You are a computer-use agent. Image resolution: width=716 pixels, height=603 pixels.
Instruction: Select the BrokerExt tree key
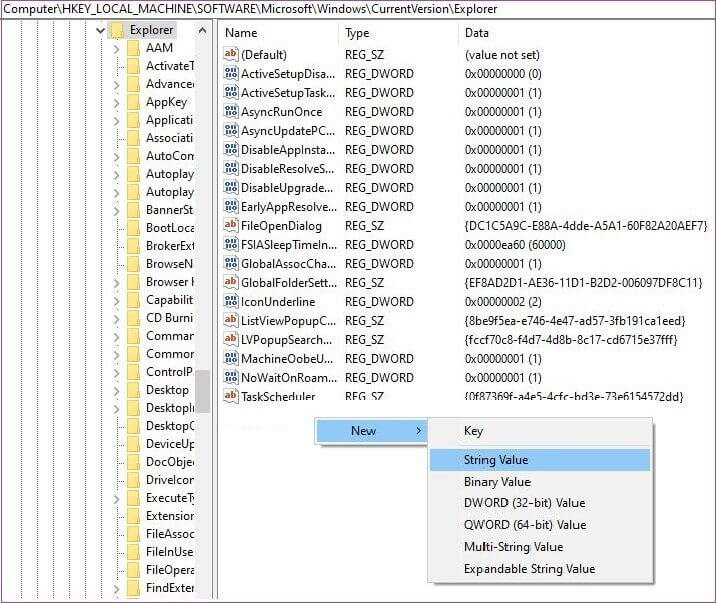tap(170, 246)
